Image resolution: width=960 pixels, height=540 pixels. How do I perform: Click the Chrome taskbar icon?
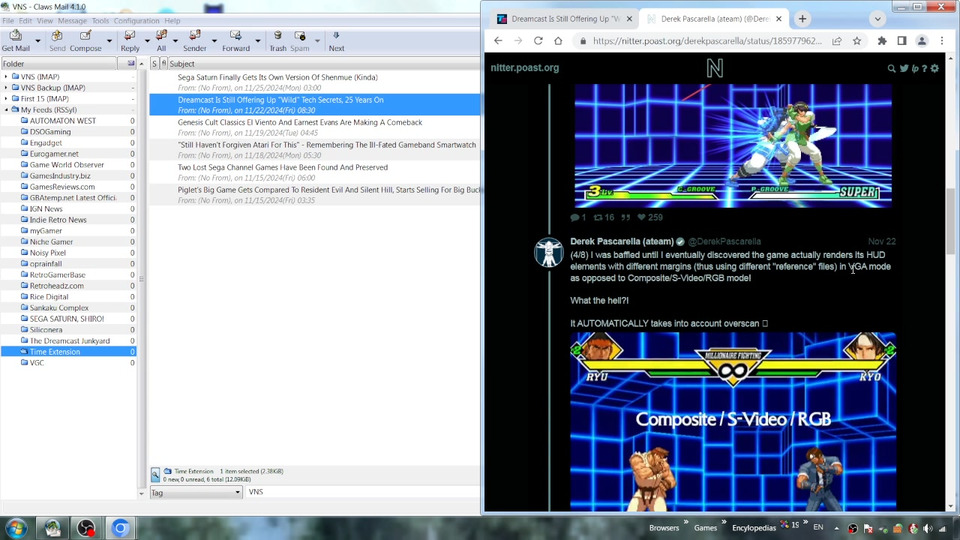[120, 528]
